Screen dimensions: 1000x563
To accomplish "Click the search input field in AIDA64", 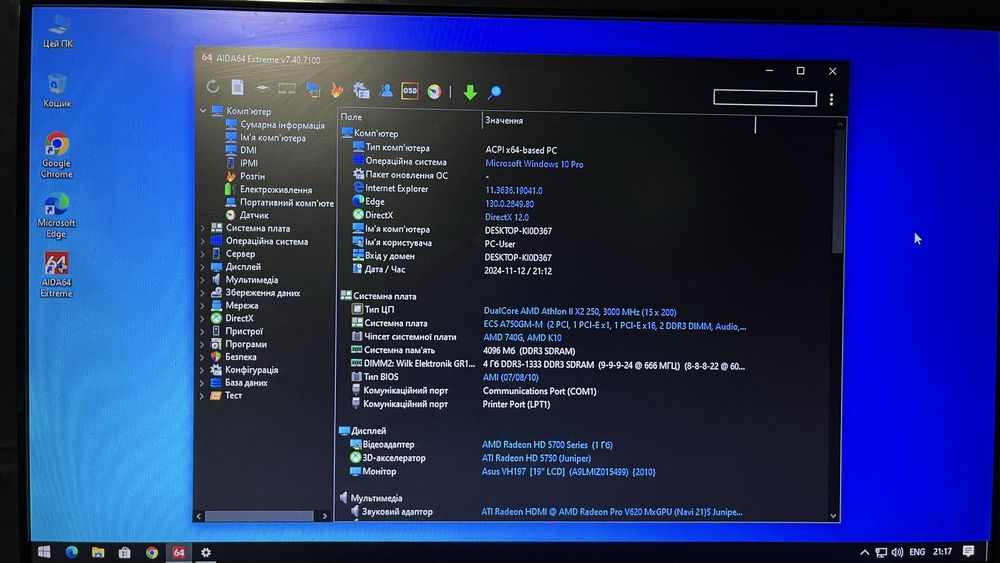I will pyautogui.click(x=765, y=98).
